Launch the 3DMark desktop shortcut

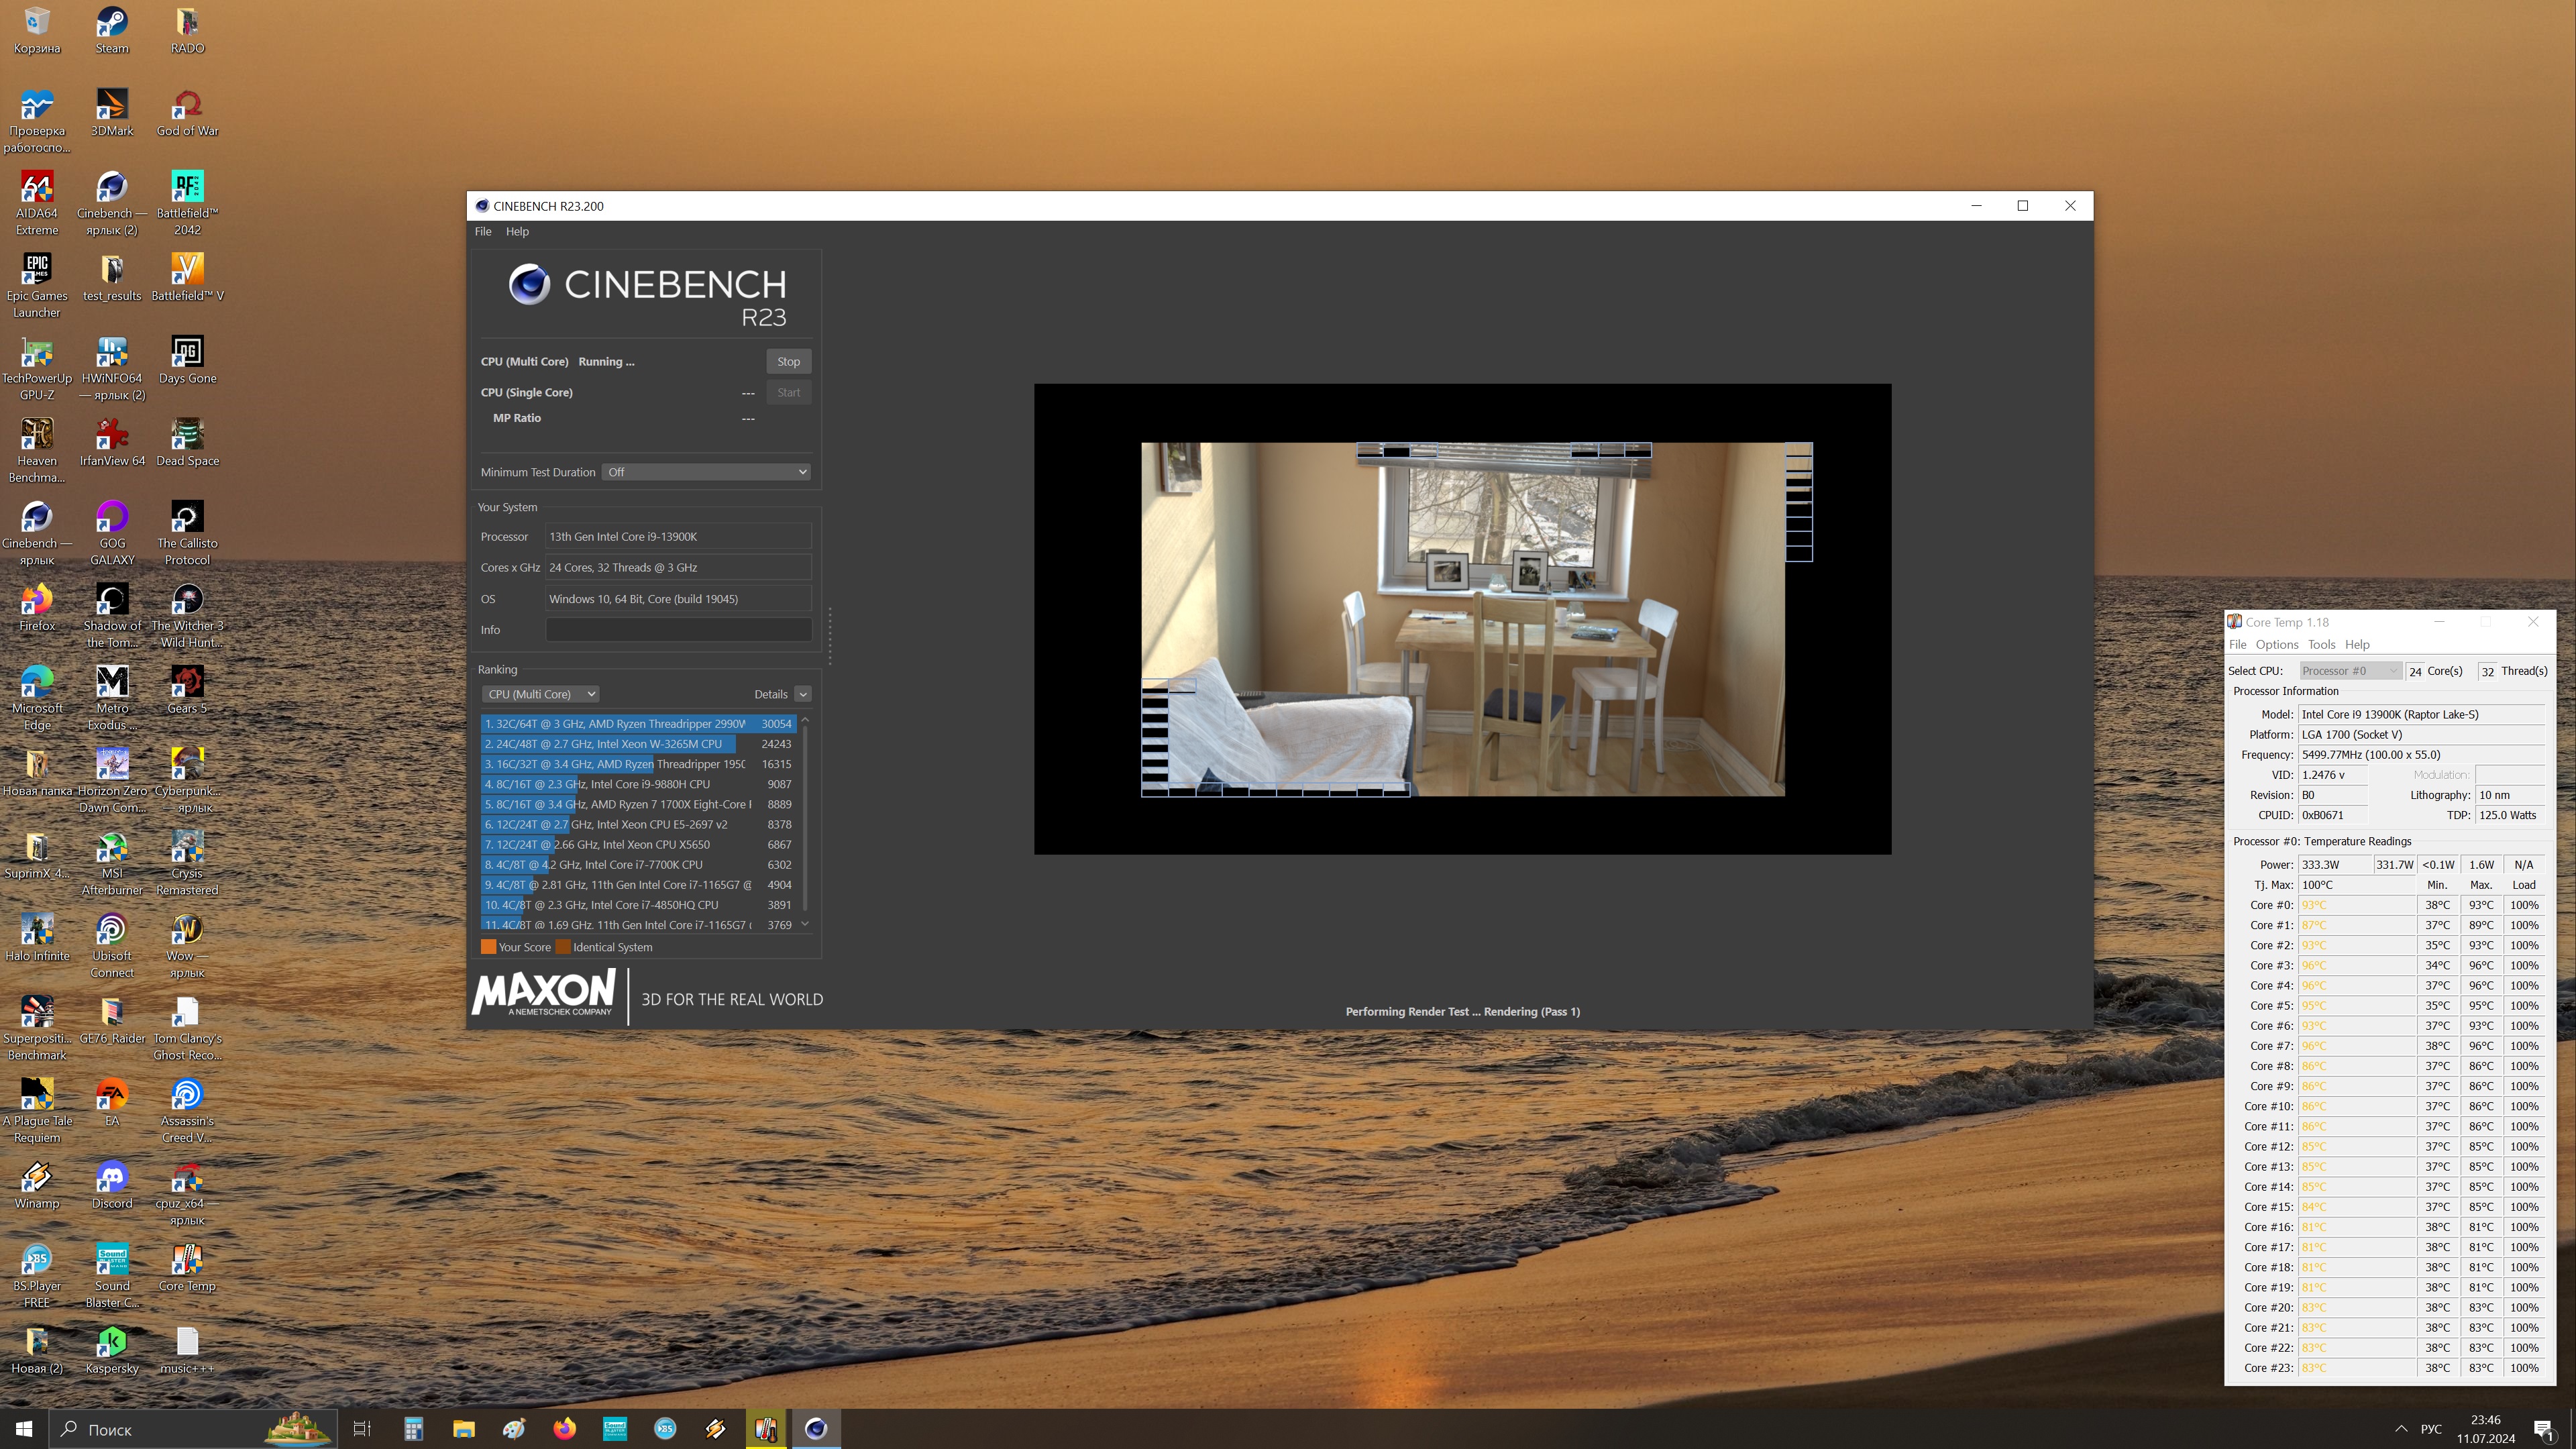[112, 105]
